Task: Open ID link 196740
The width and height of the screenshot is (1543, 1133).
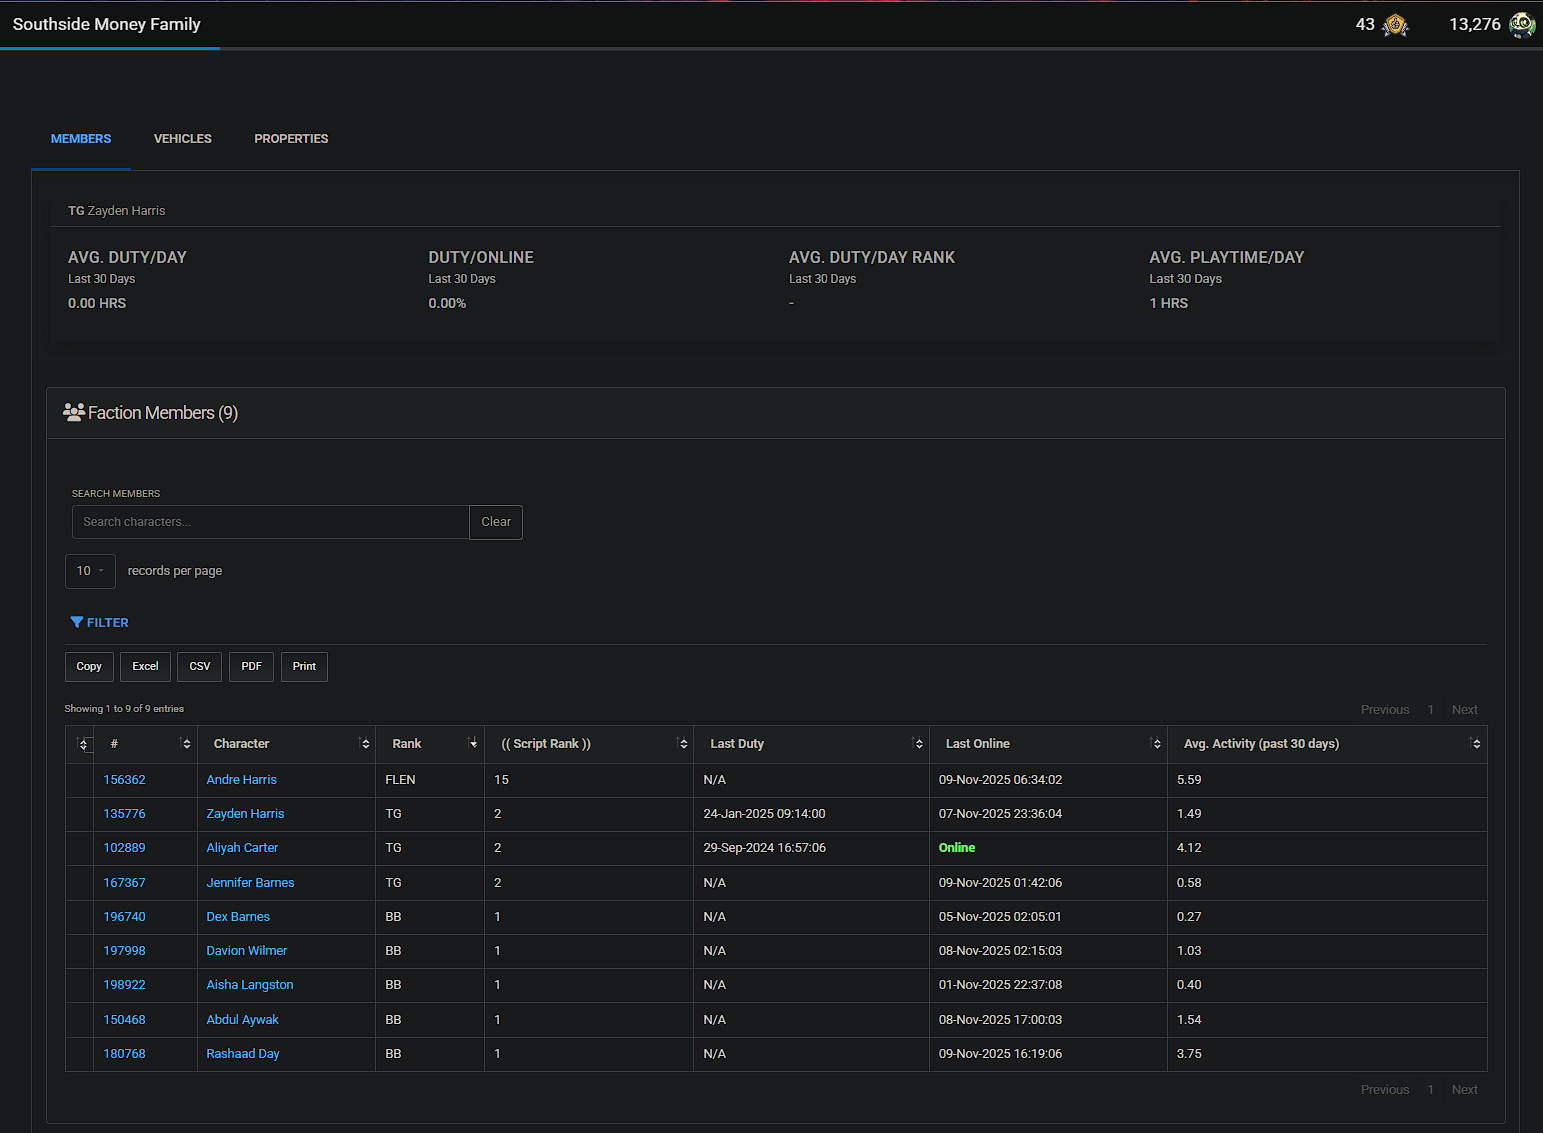Action: (x=124, y=917)
